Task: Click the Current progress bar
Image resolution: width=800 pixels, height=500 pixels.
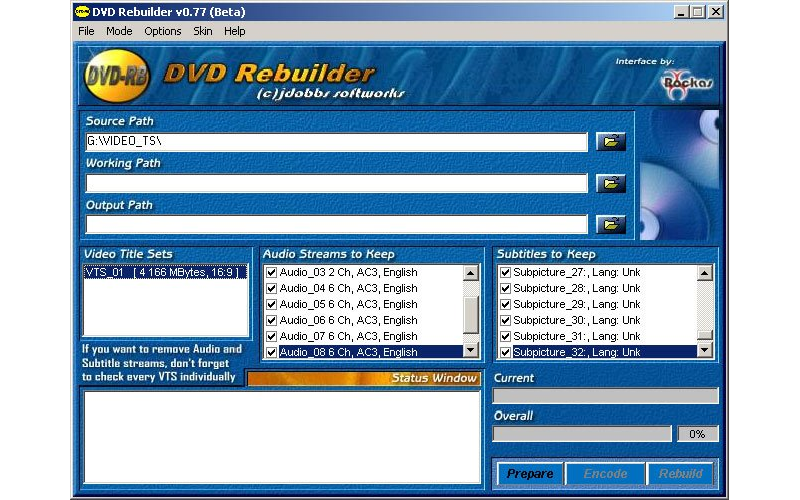Action: (x=606, y=396)
